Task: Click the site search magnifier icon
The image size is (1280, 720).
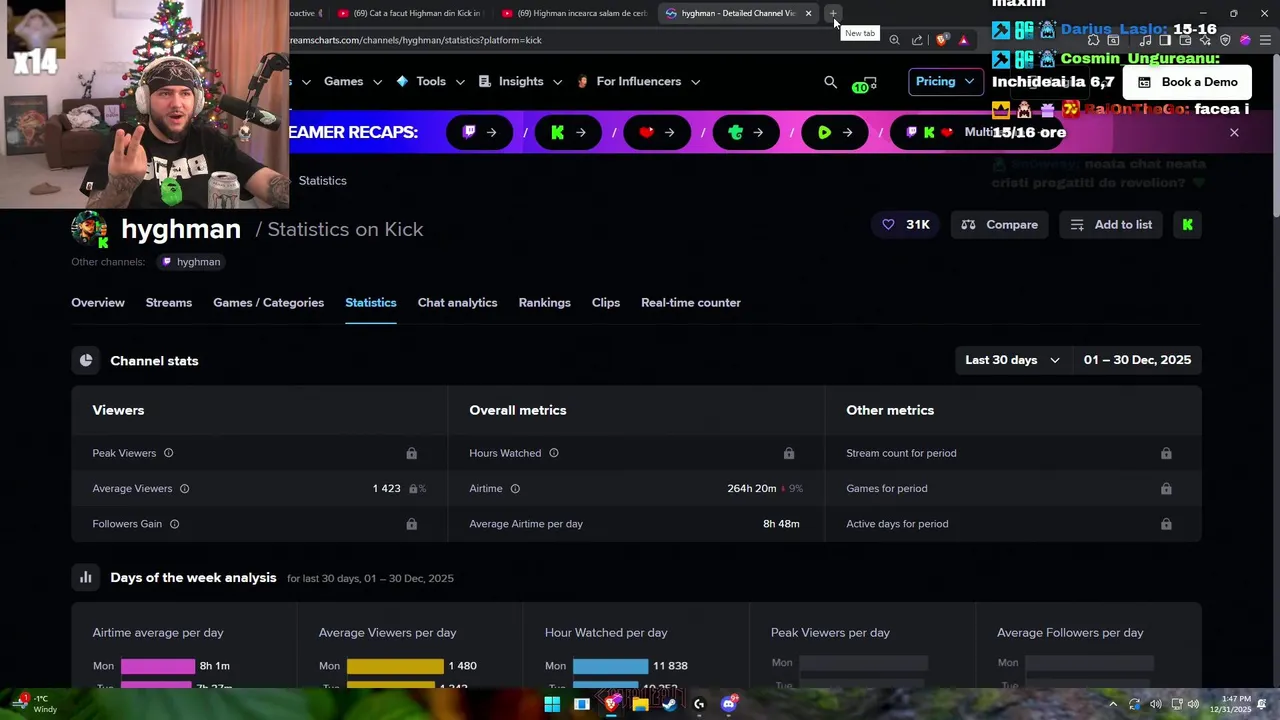Action: 830,82
